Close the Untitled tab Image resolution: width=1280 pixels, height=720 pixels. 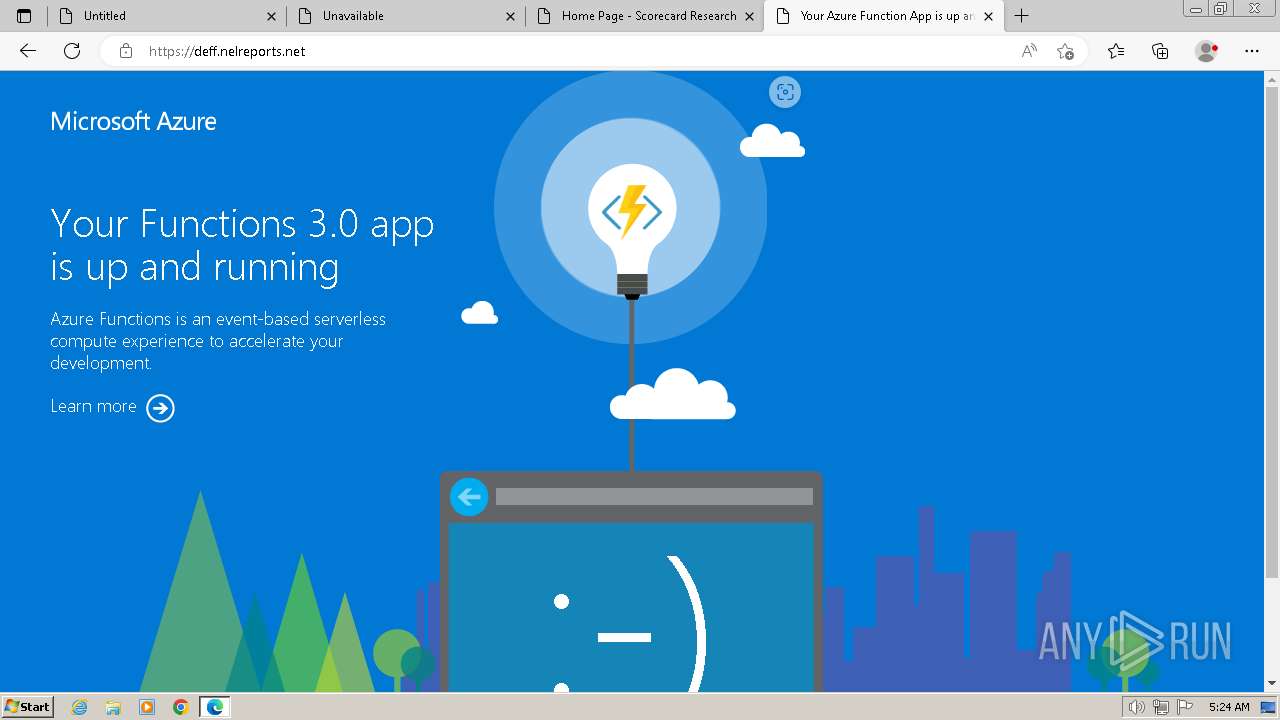click(271, 16)
